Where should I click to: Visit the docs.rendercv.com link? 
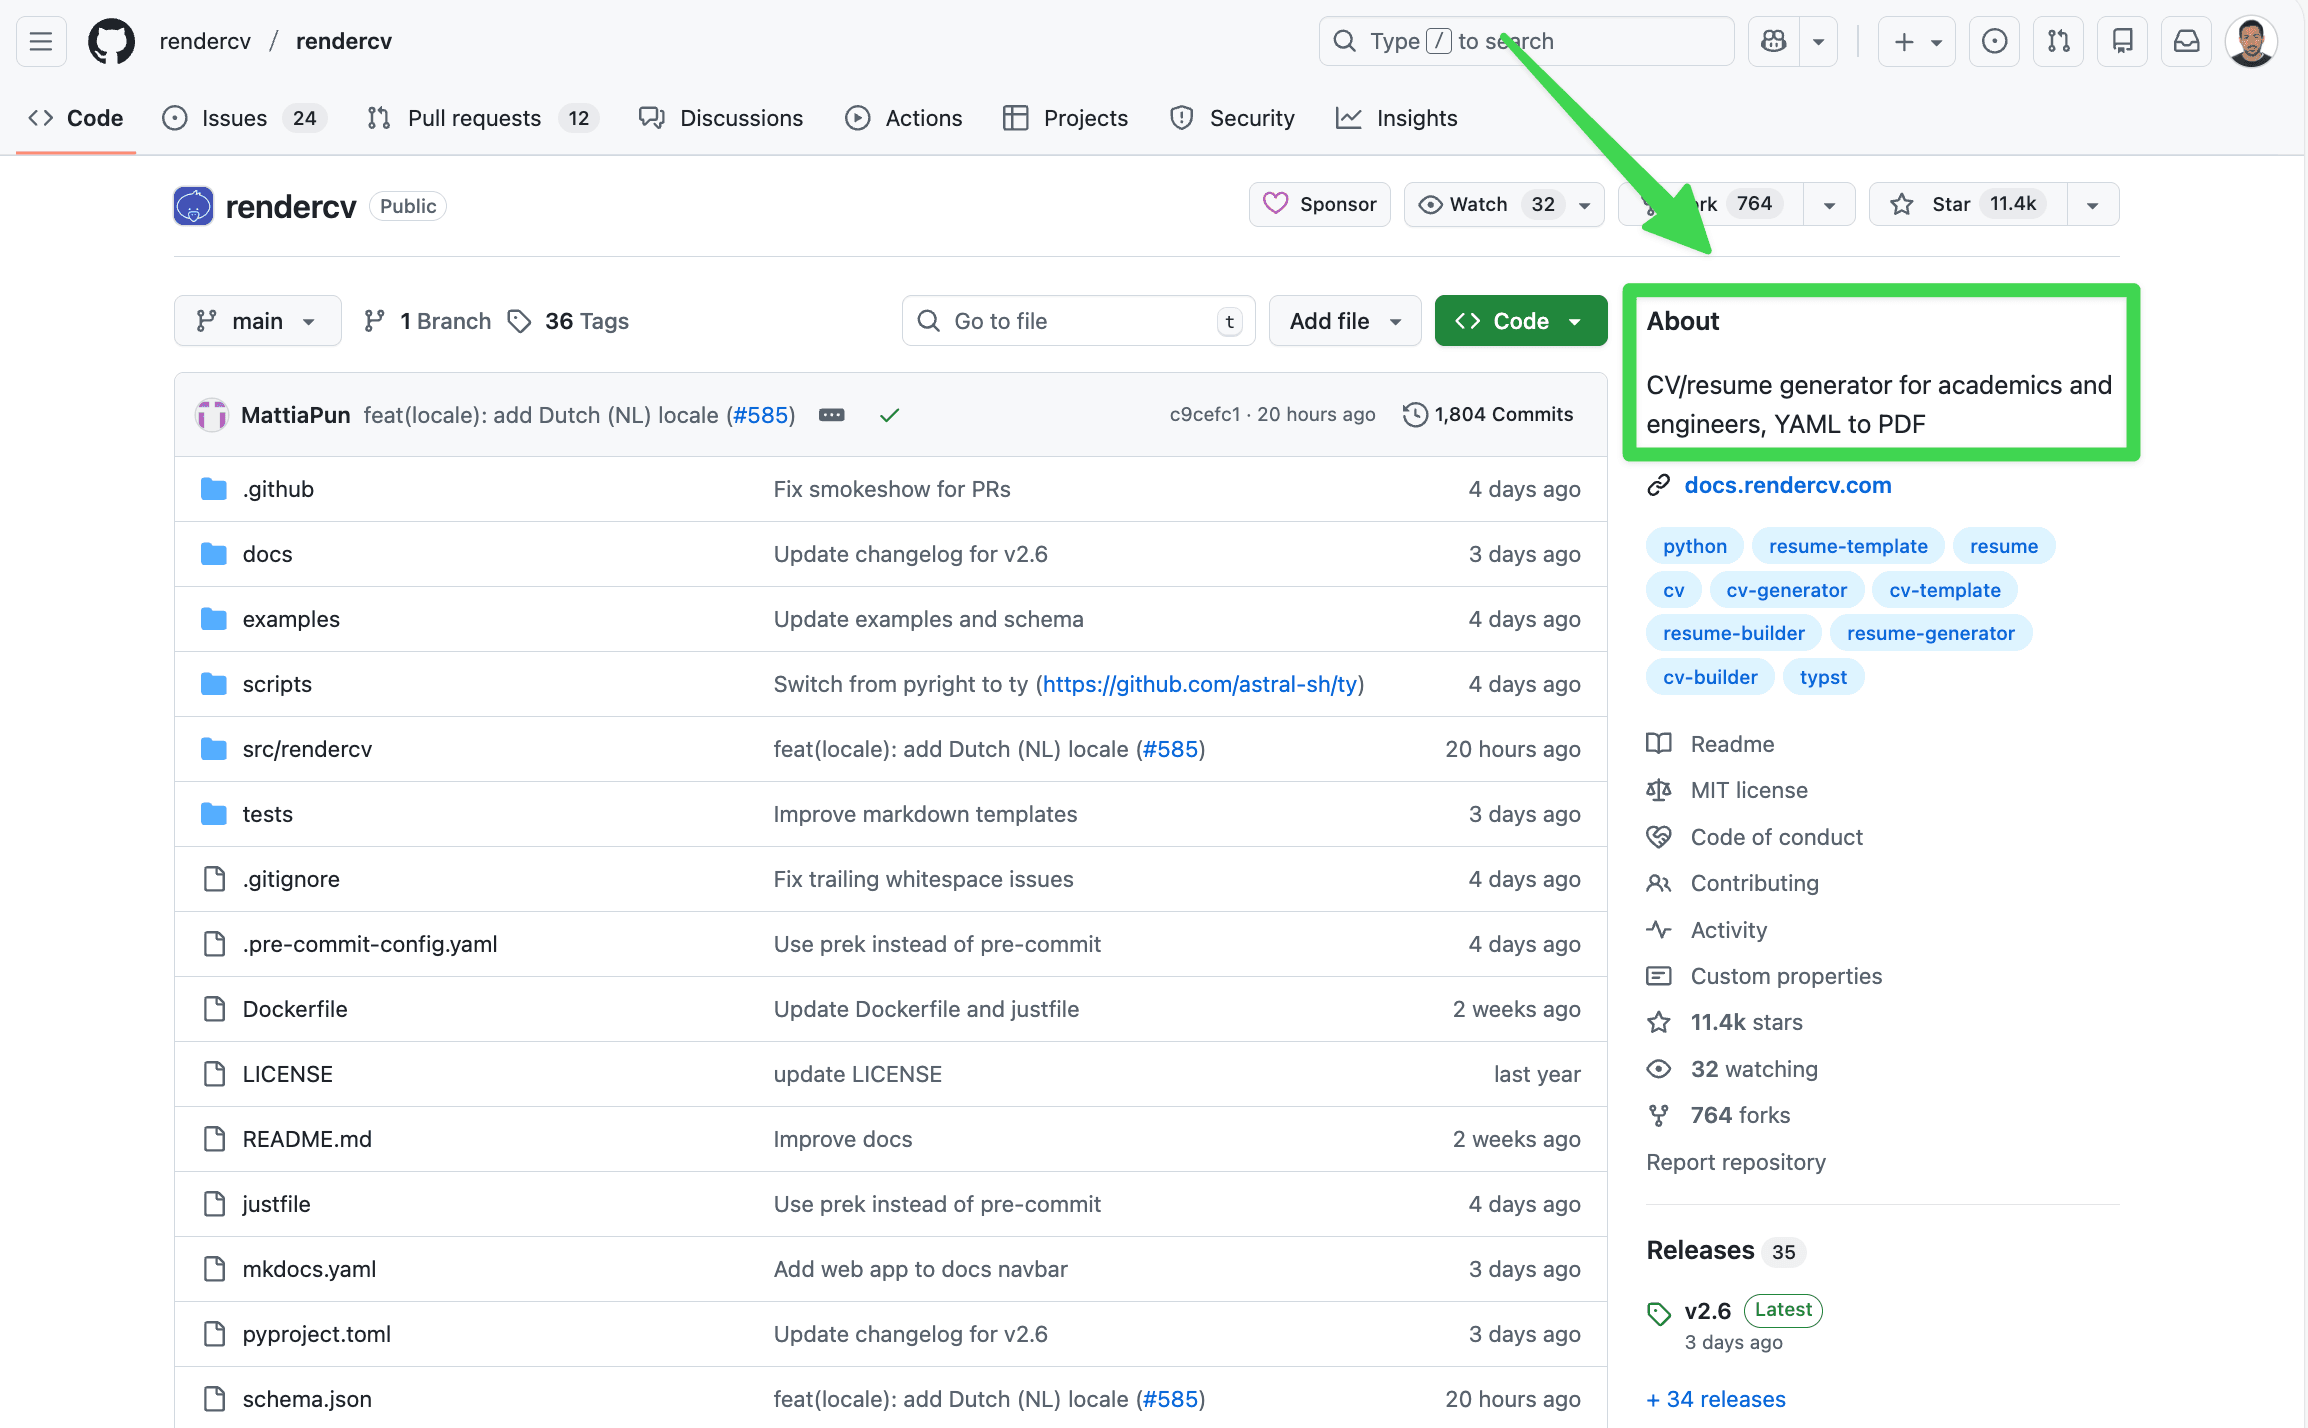[1788, 485]
